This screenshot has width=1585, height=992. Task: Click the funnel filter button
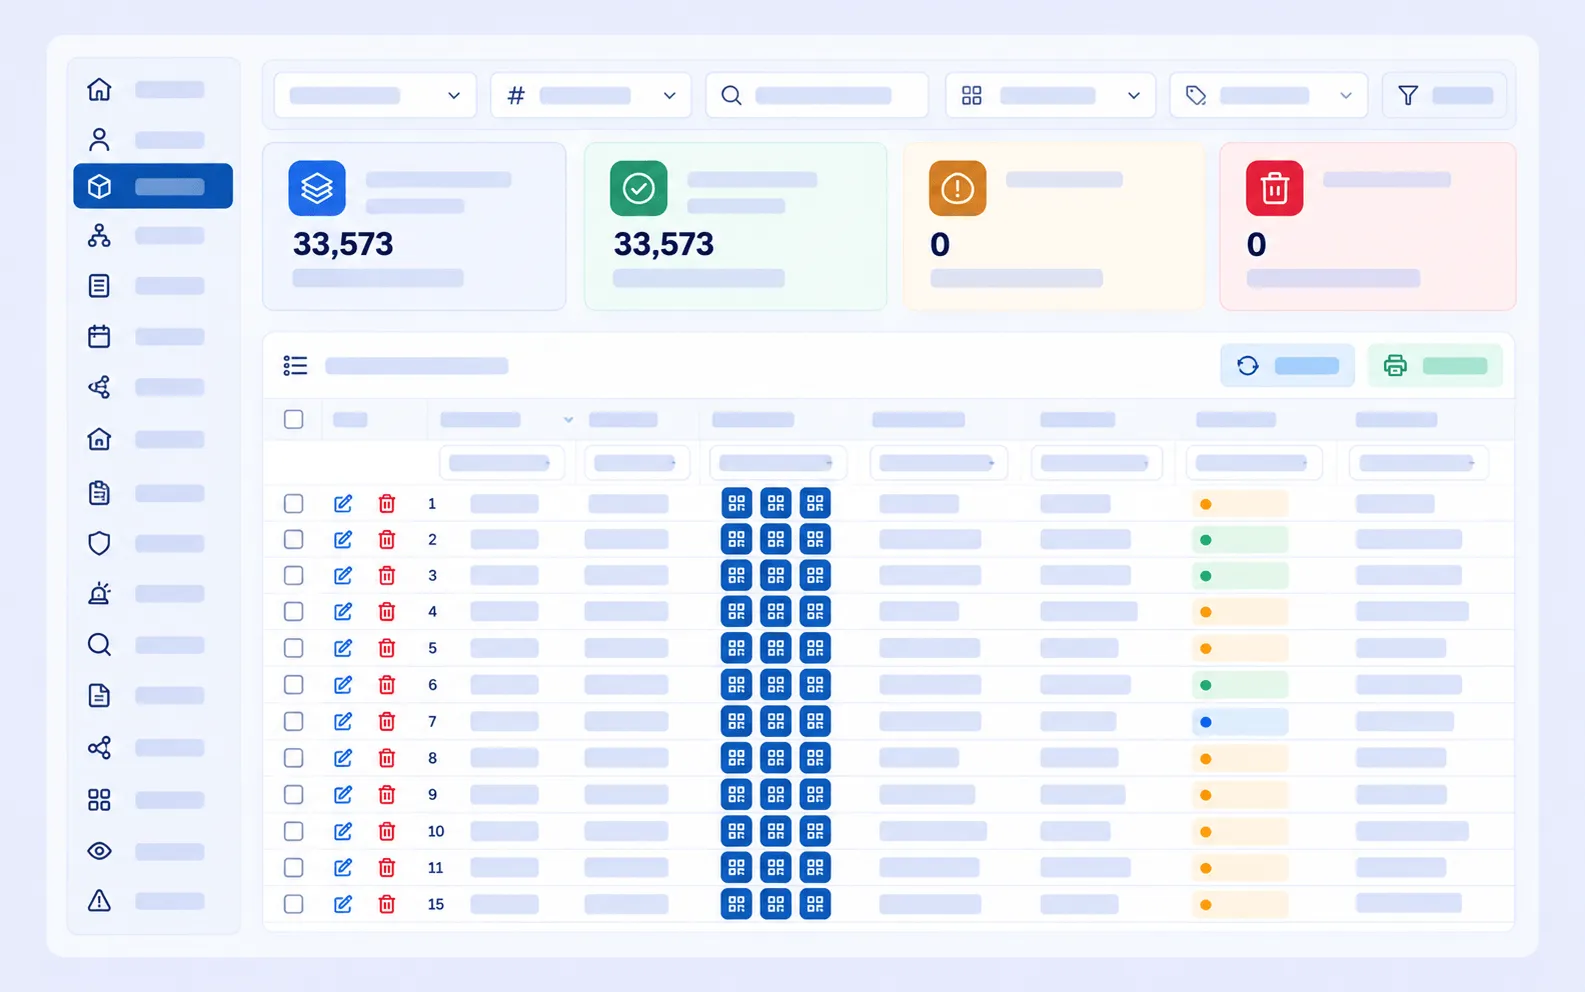(1444, 95)
